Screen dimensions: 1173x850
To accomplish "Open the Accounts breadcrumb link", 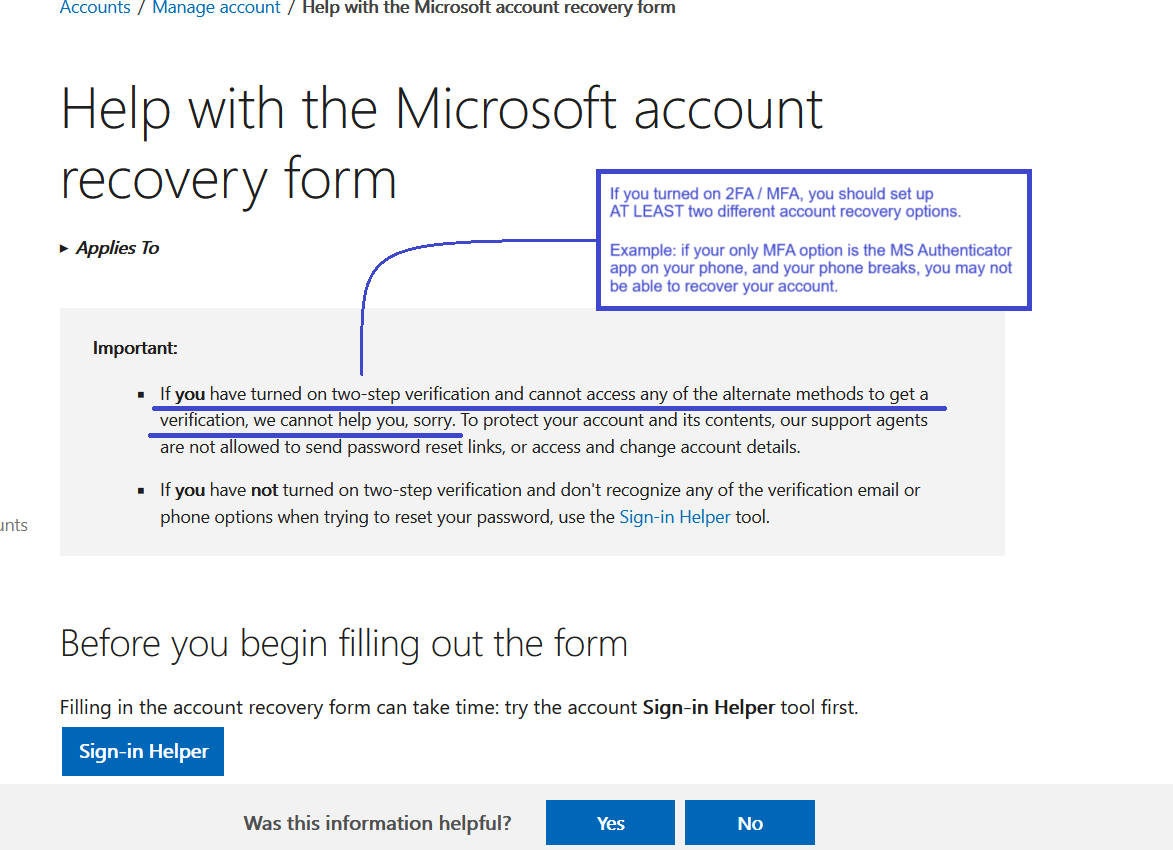I will (x=95, y=7).
